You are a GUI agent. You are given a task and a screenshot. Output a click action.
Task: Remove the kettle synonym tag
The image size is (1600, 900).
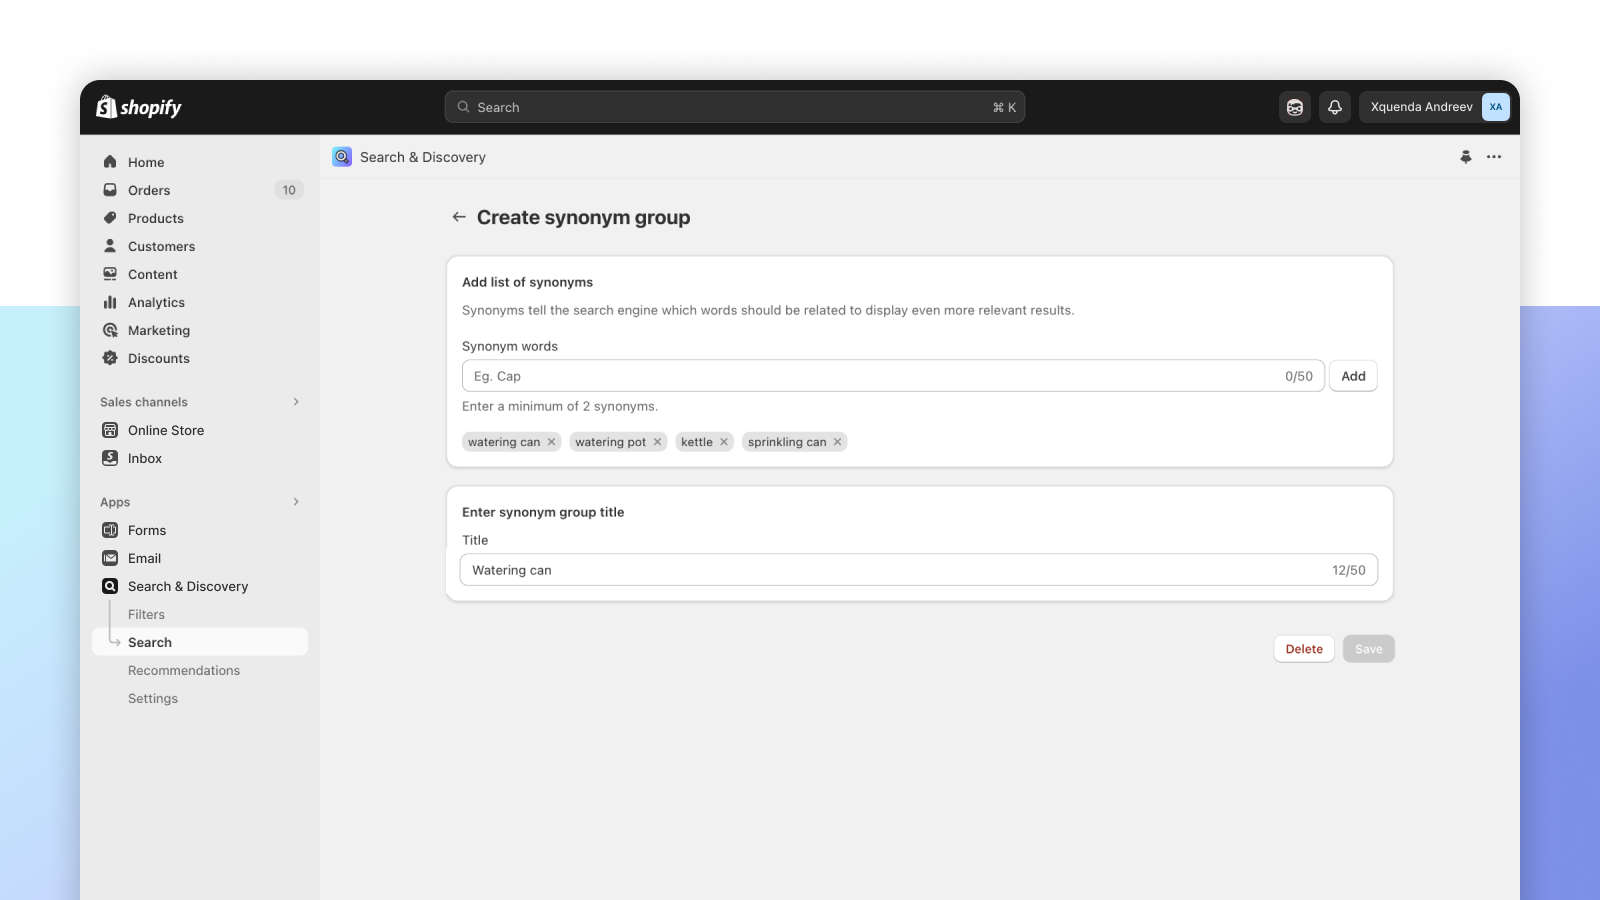click(x=724, y=441)
